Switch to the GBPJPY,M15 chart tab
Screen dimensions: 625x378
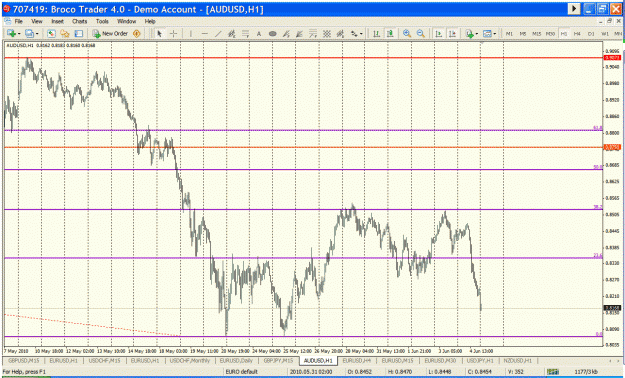[278, 360]
